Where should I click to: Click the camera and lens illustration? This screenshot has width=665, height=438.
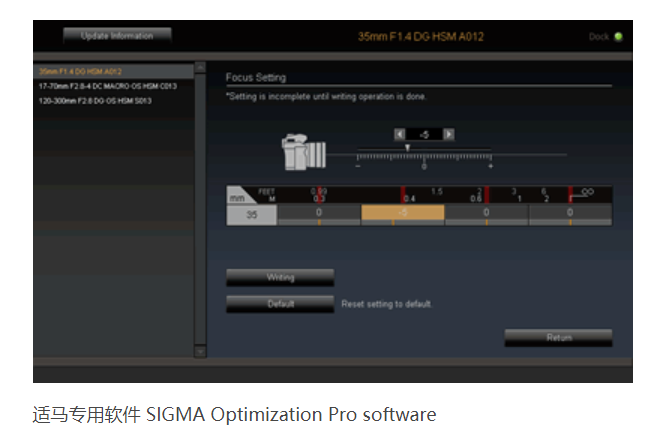click(x=304, y=152)
